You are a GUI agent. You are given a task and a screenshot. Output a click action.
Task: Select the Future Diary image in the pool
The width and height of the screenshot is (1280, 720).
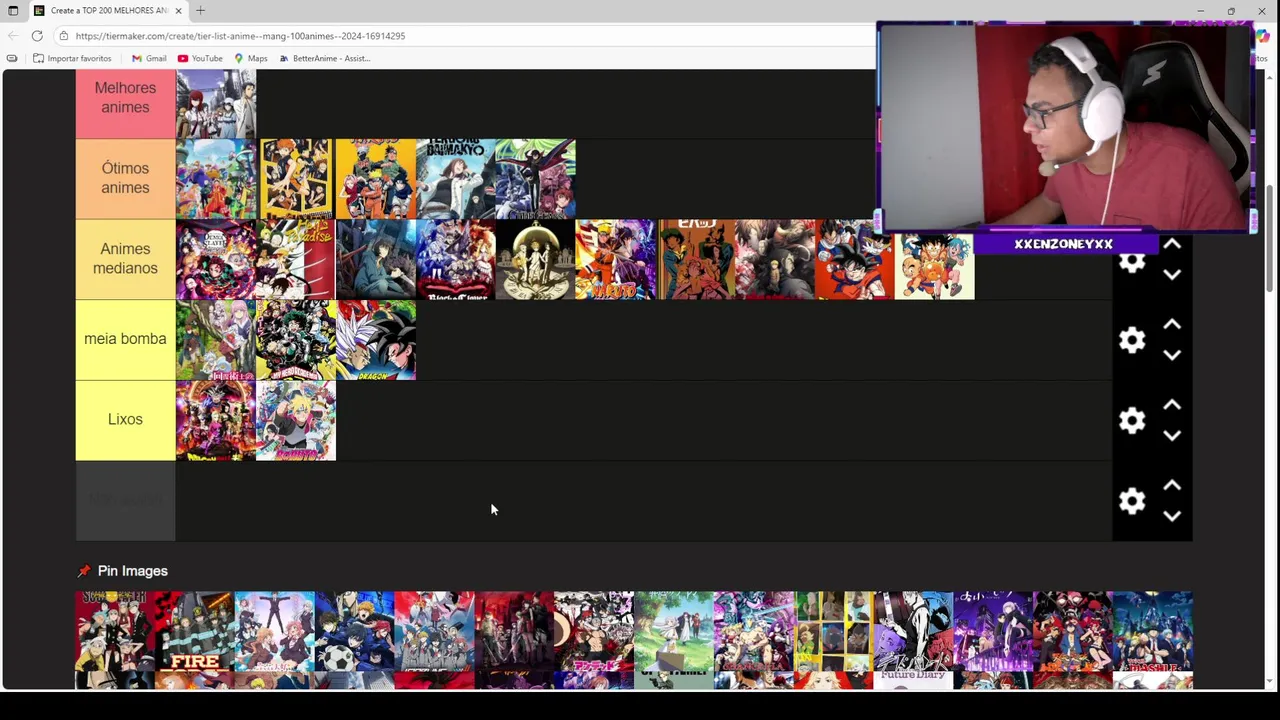[x=913, y=631]
